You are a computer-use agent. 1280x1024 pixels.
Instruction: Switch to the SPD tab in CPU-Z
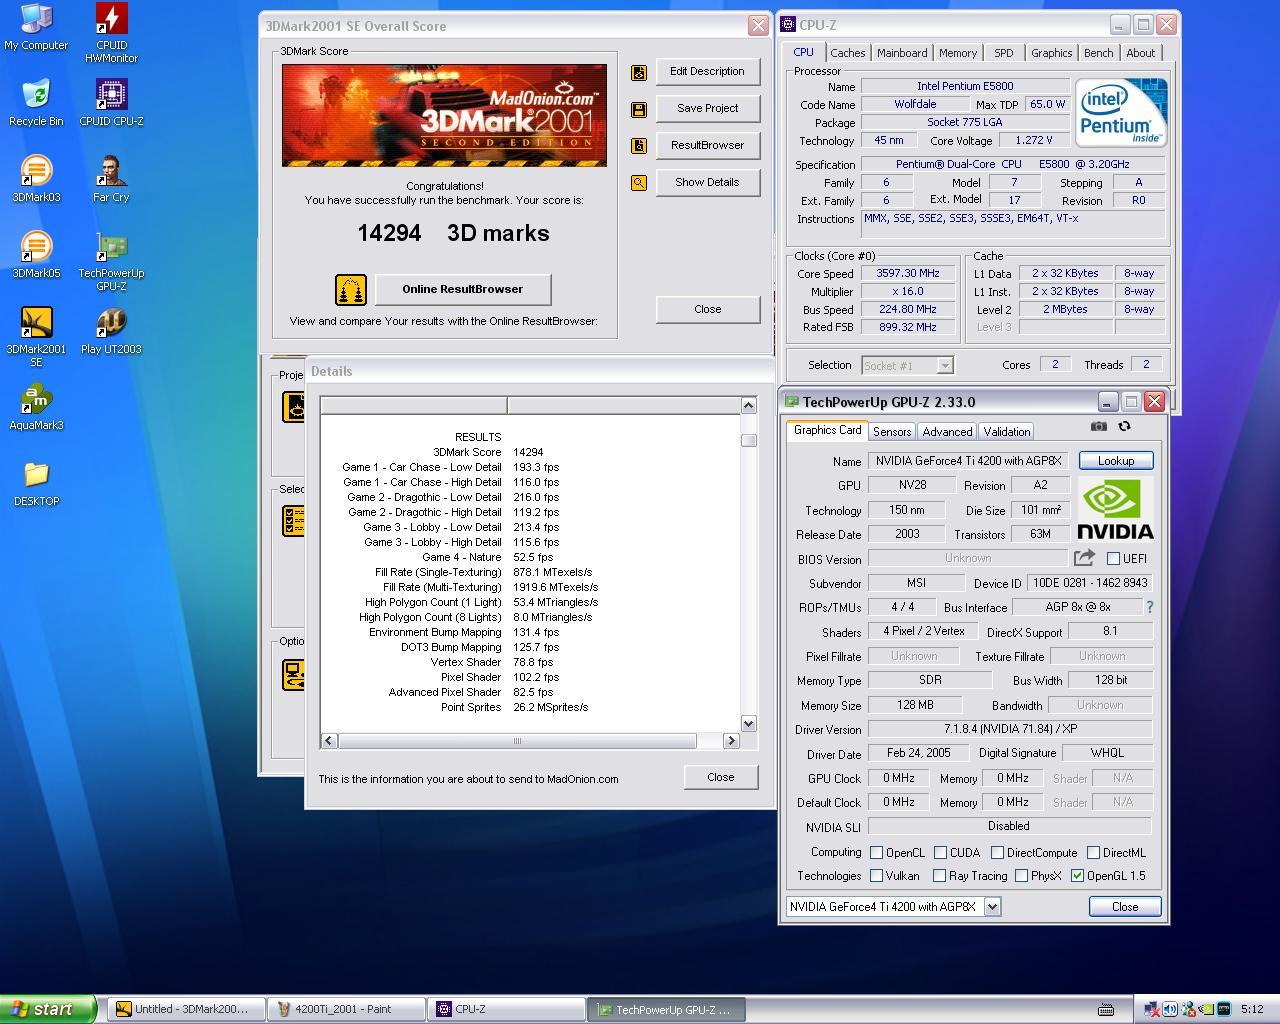[x=1004, y=53]
